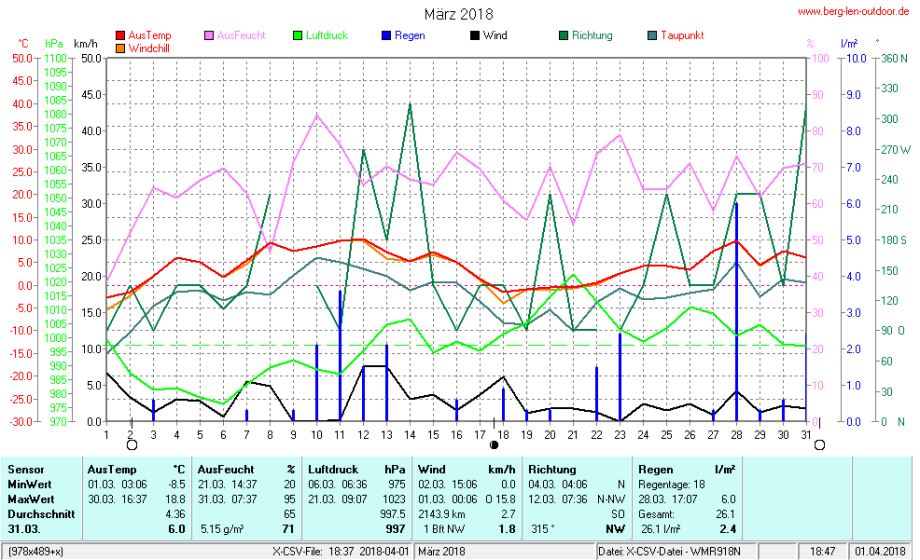Select the pink AusFeucht legend marker

[x=209, y=36]
